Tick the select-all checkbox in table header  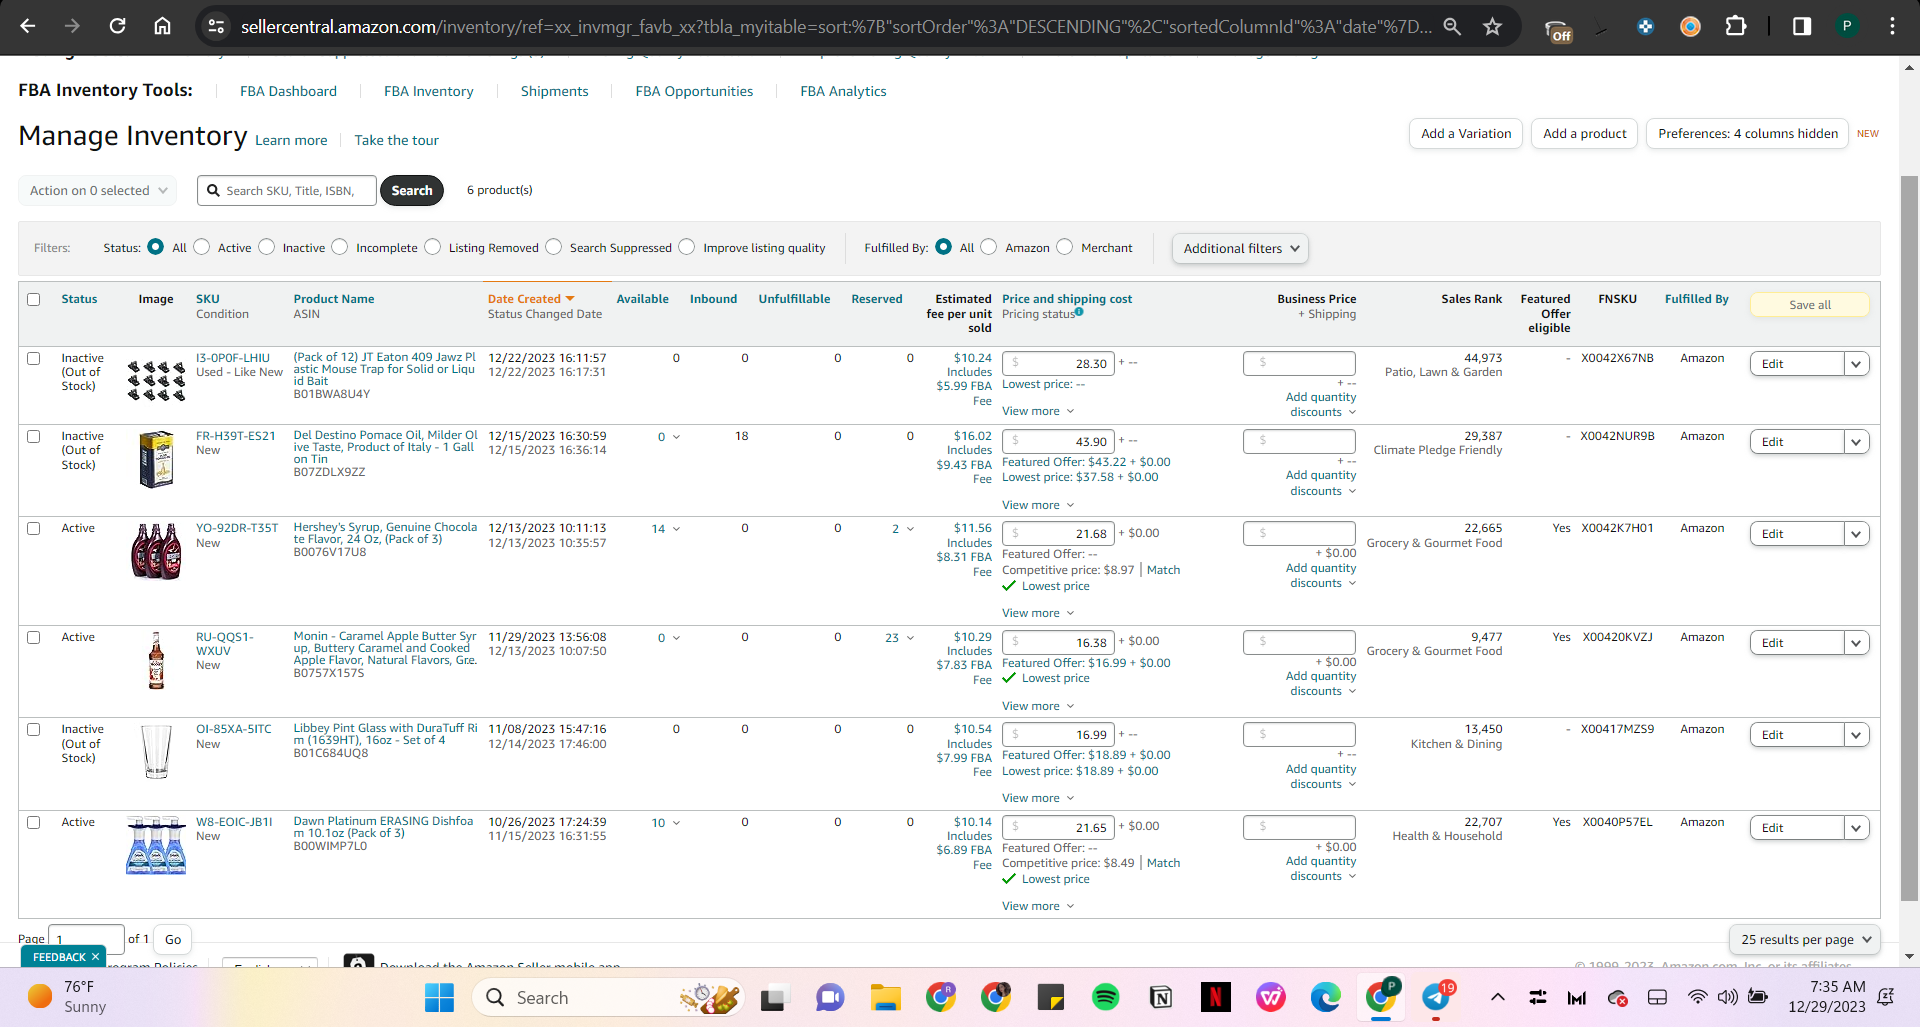[34, 299]
